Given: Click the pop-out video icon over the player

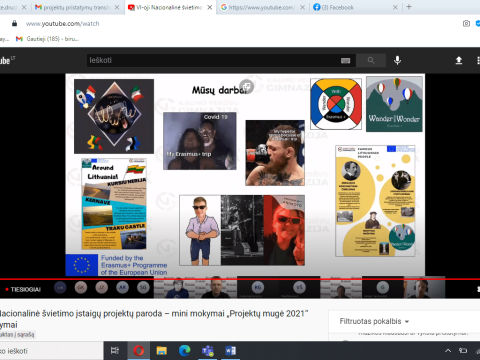Looking at the screenshot, I should tap(247, 86).
